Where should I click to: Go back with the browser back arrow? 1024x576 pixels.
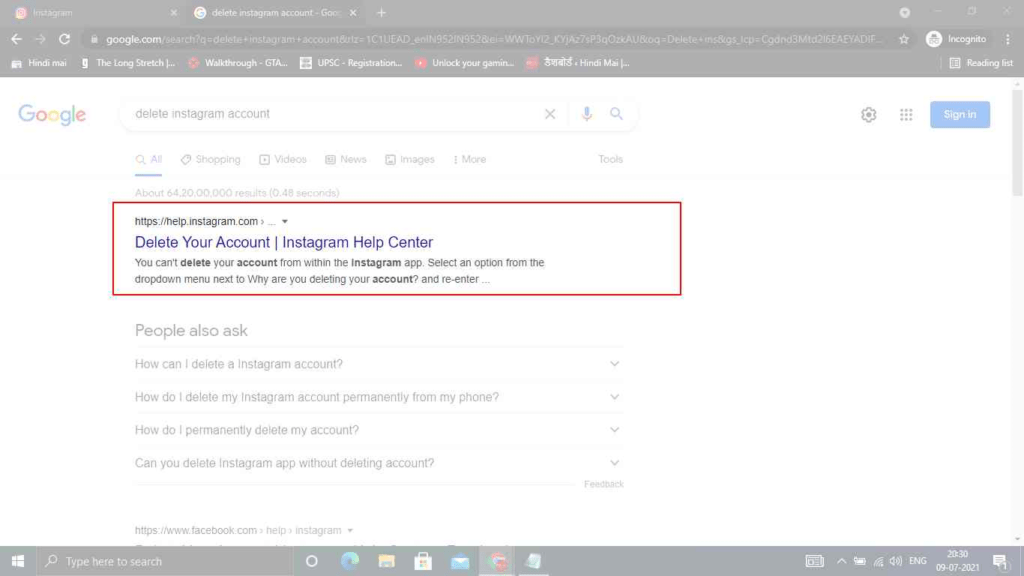[x=16, y=39]
